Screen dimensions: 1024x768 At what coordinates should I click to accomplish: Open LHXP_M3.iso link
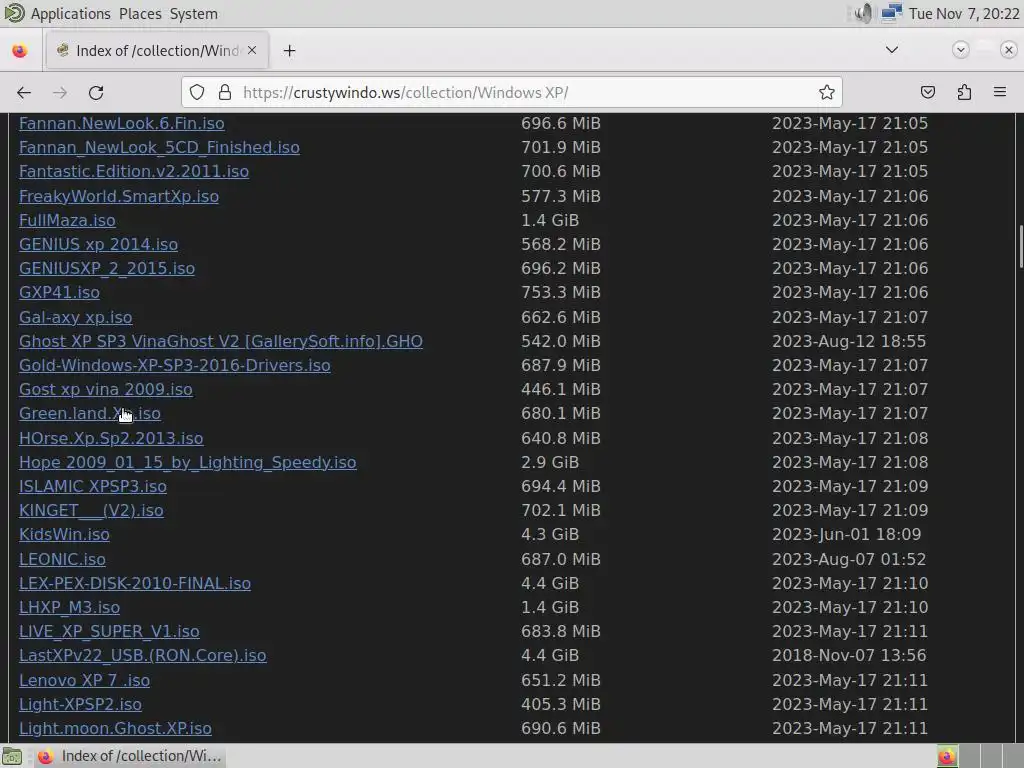coord(69,608)
